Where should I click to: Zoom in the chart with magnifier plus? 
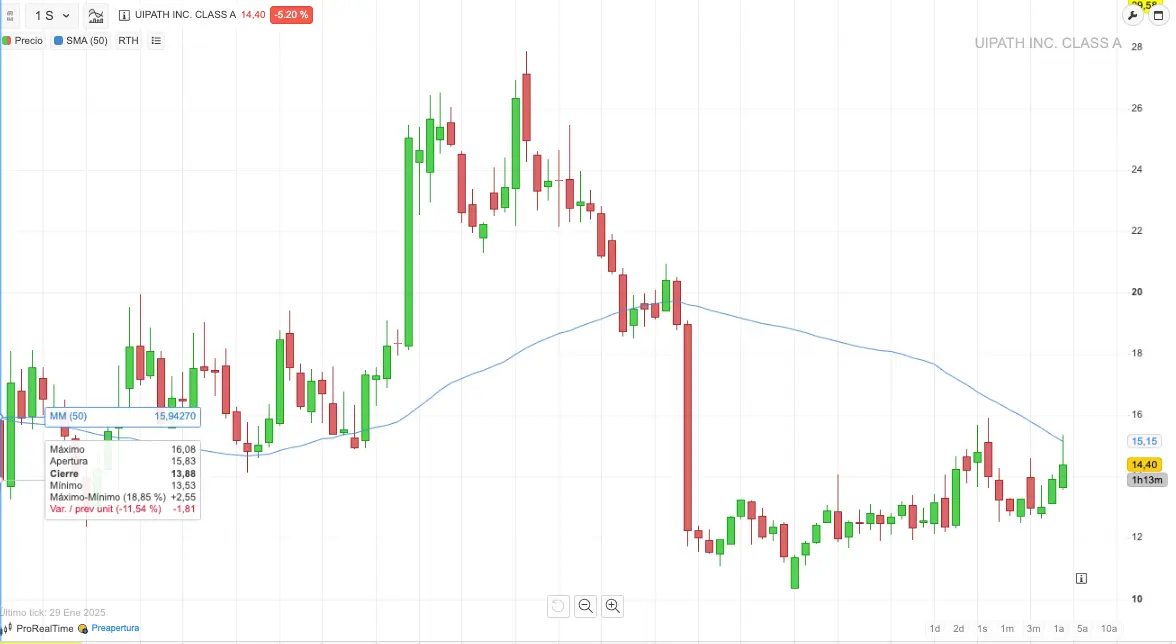click(613, 605)
